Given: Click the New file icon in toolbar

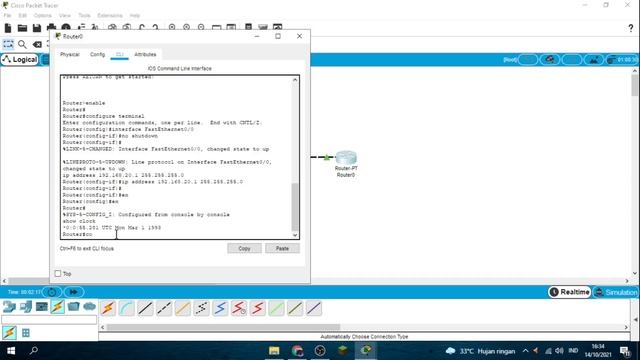Looking at the screenshot, I should click(8, 28).
